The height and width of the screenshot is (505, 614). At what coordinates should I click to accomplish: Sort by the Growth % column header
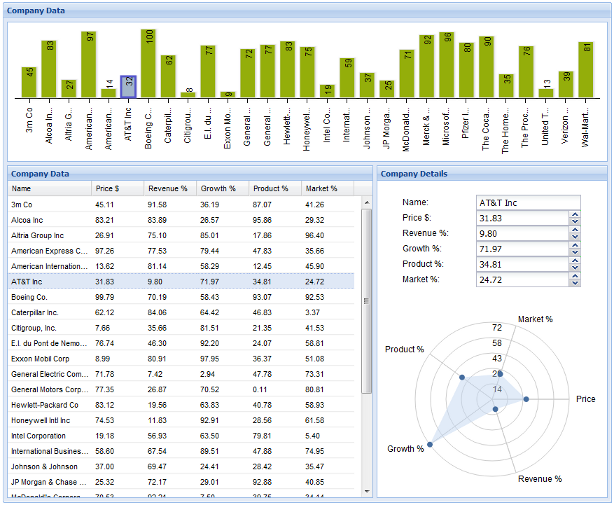(x=222, y=188)
